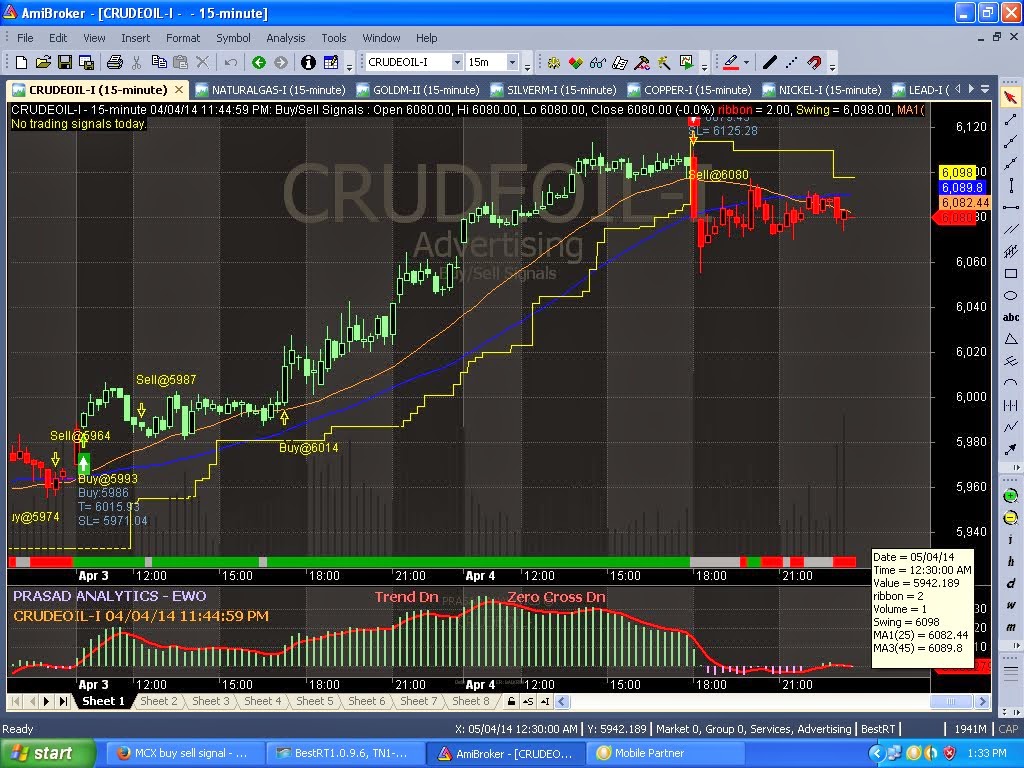Click the green back navigation arrow
Screen dimensions: 1024x768
258,62
